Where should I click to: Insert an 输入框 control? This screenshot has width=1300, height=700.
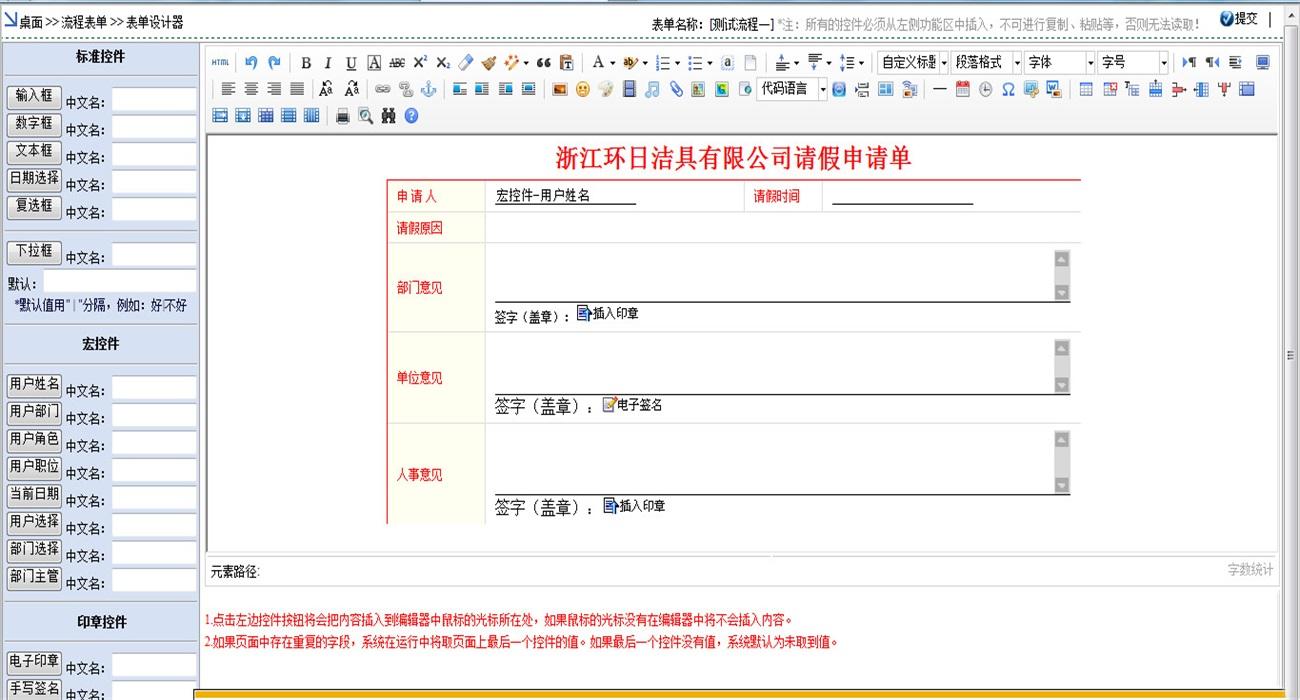tap(34, 97)
